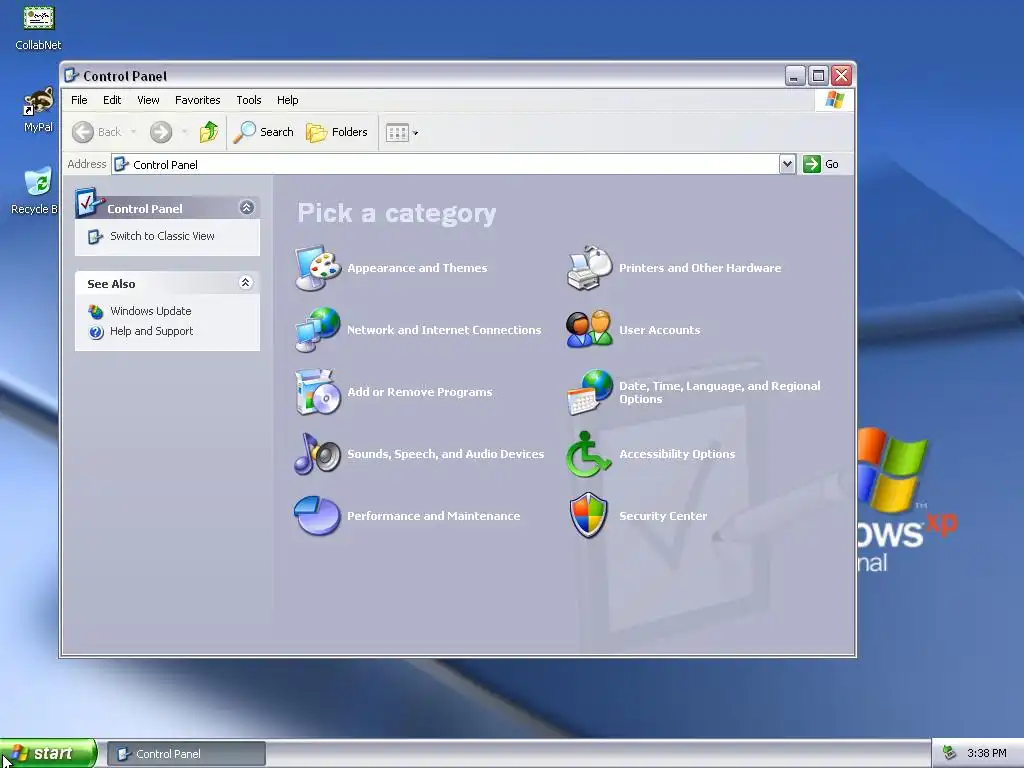Toggle the Folders pane button
The width and height of the screenshot is (1024, 768).
coord(337,132)
